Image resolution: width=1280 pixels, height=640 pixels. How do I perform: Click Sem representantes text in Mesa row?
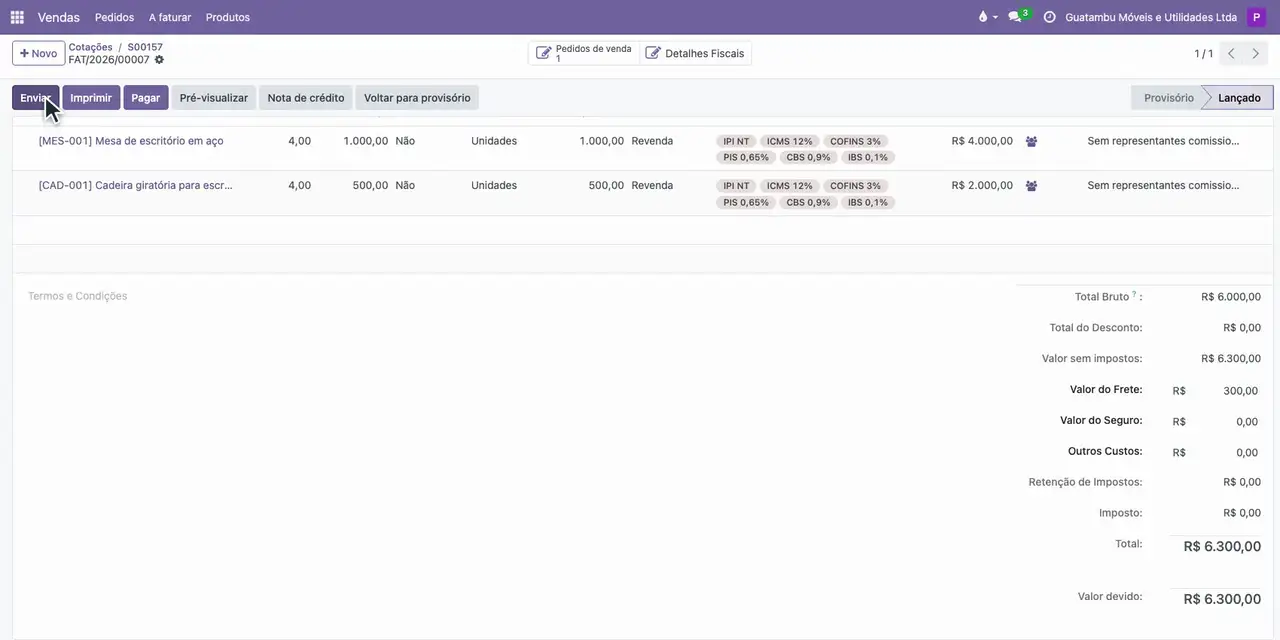pos(1163,141)
